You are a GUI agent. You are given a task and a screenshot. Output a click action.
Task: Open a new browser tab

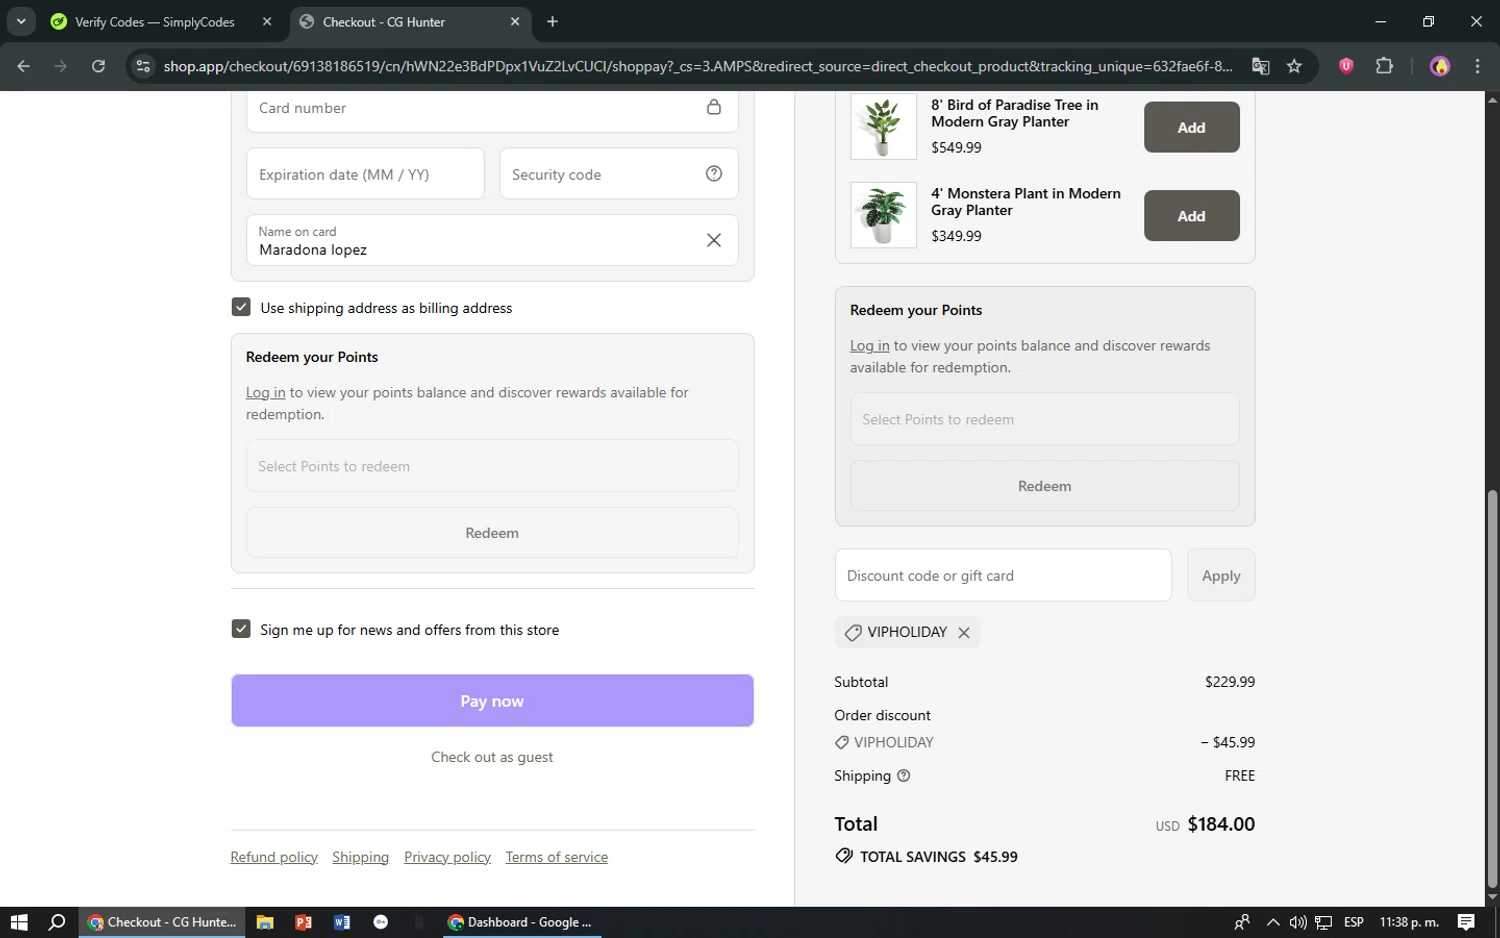(553, 22)
